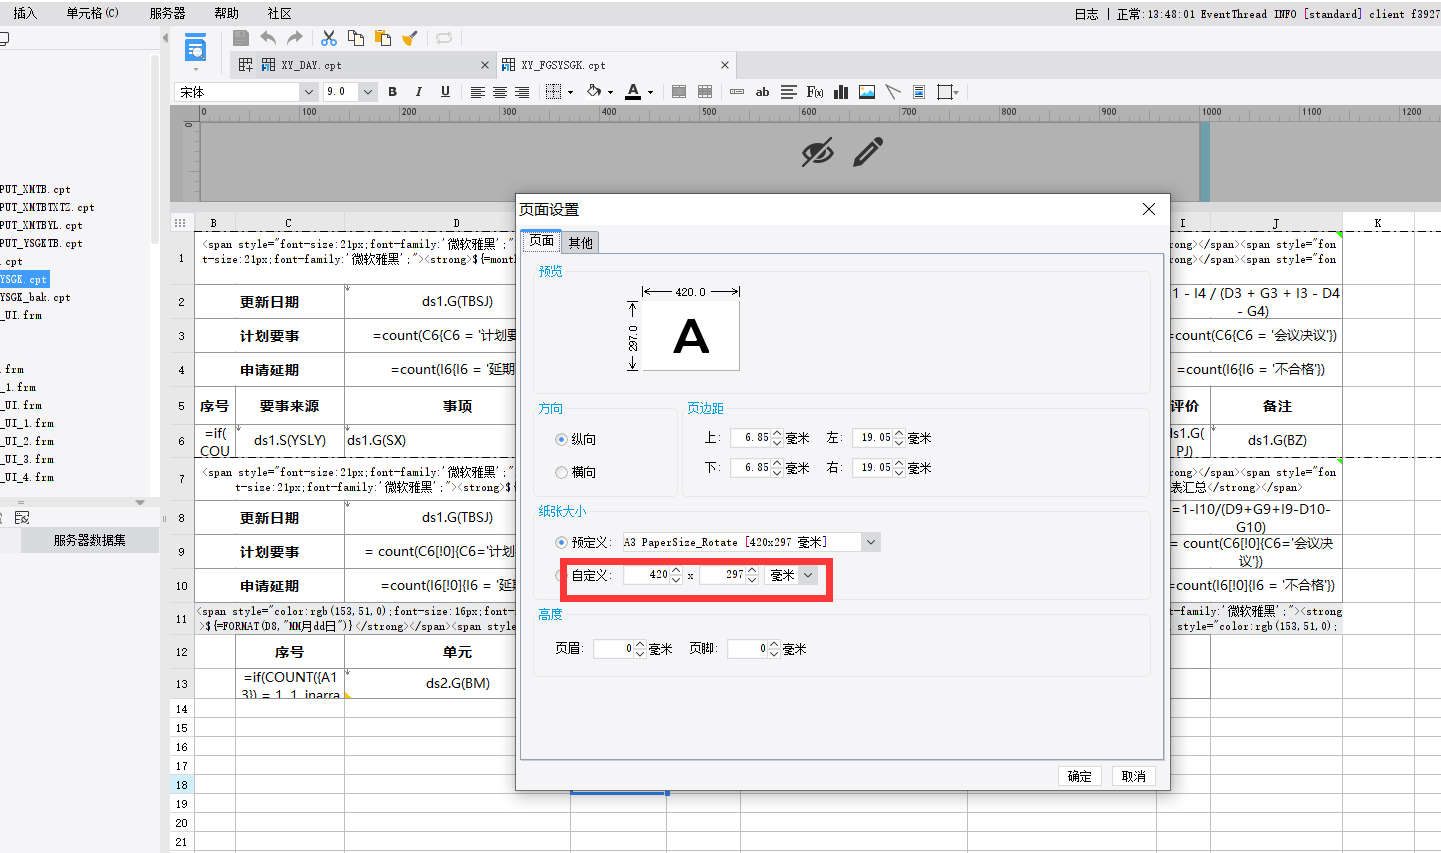Open A3 PaperSize_Rotate predefined size dropdown
Image resolution: width=1441 pixels, height=853 pixels.
point(871,542)
